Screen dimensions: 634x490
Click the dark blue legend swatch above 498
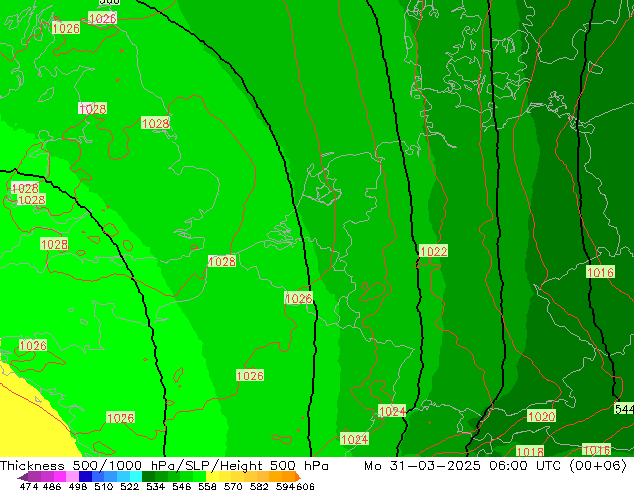85,476
